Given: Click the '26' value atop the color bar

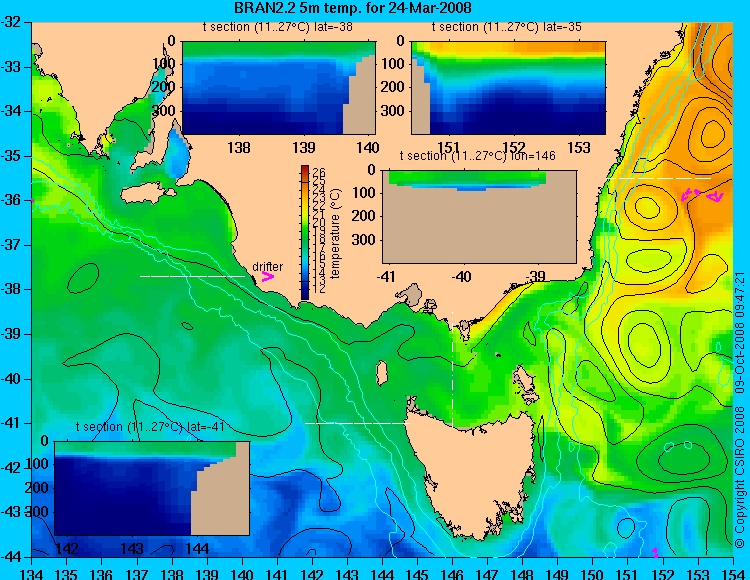Looking at the screenshot, I should [319, 172].
